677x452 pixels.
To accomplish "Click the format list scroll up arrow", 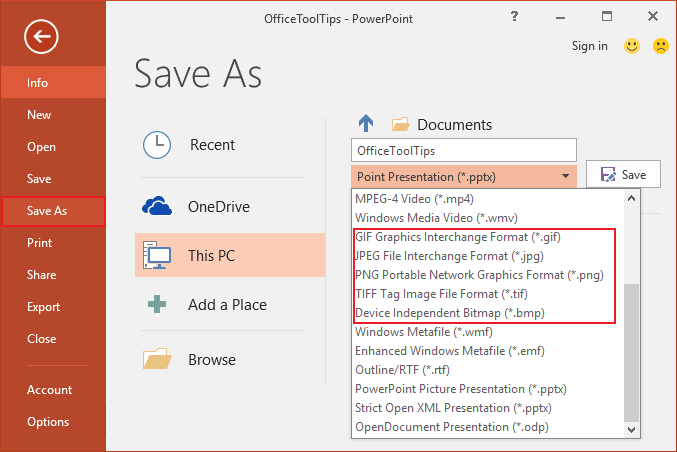I will pyautogui.click(x=631, y=198).
